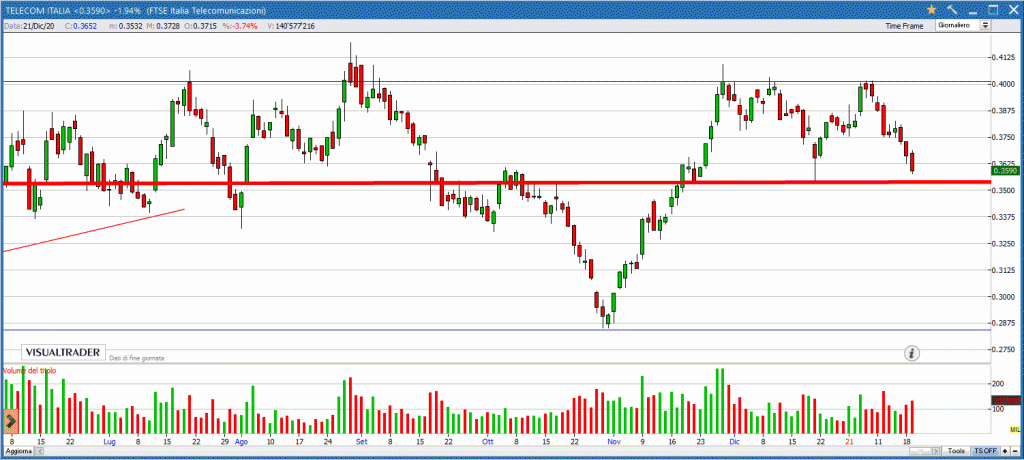Click the 'Lug' month label on date axis

[x=109, y=442]
